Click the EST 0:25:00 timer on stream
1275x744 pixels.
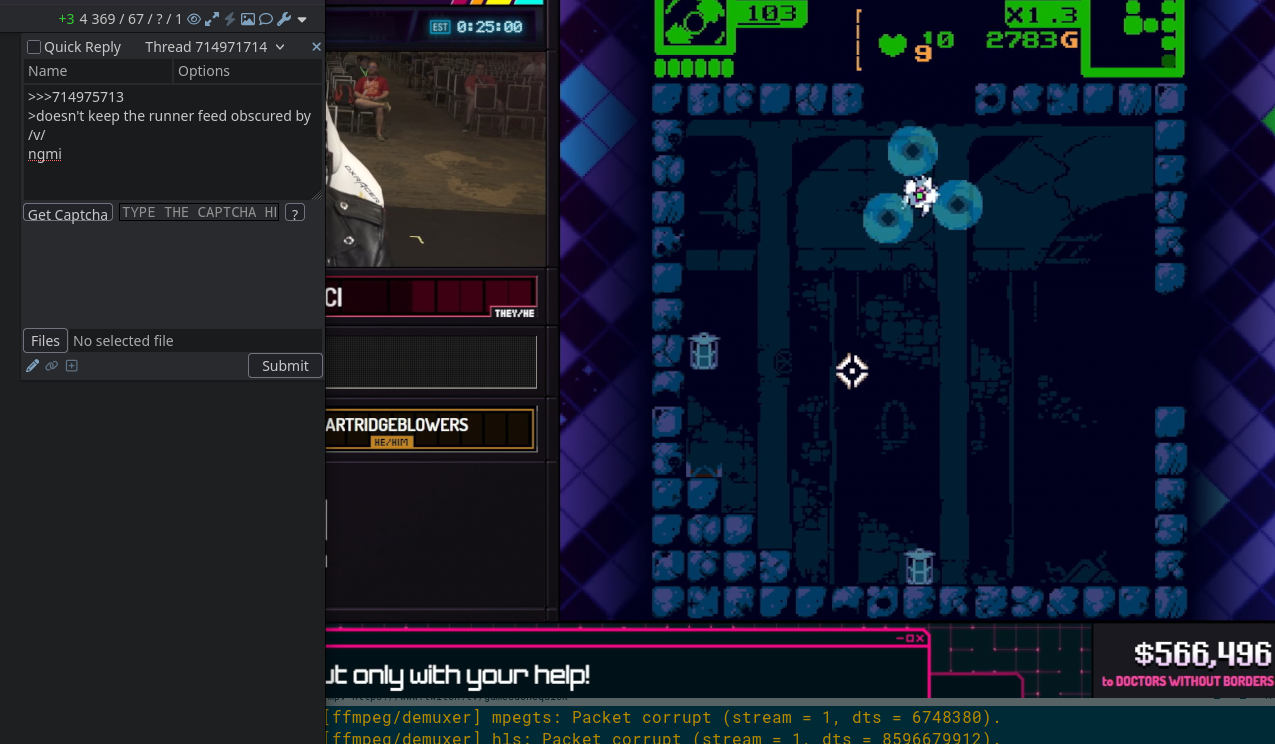tap(477, 27)
